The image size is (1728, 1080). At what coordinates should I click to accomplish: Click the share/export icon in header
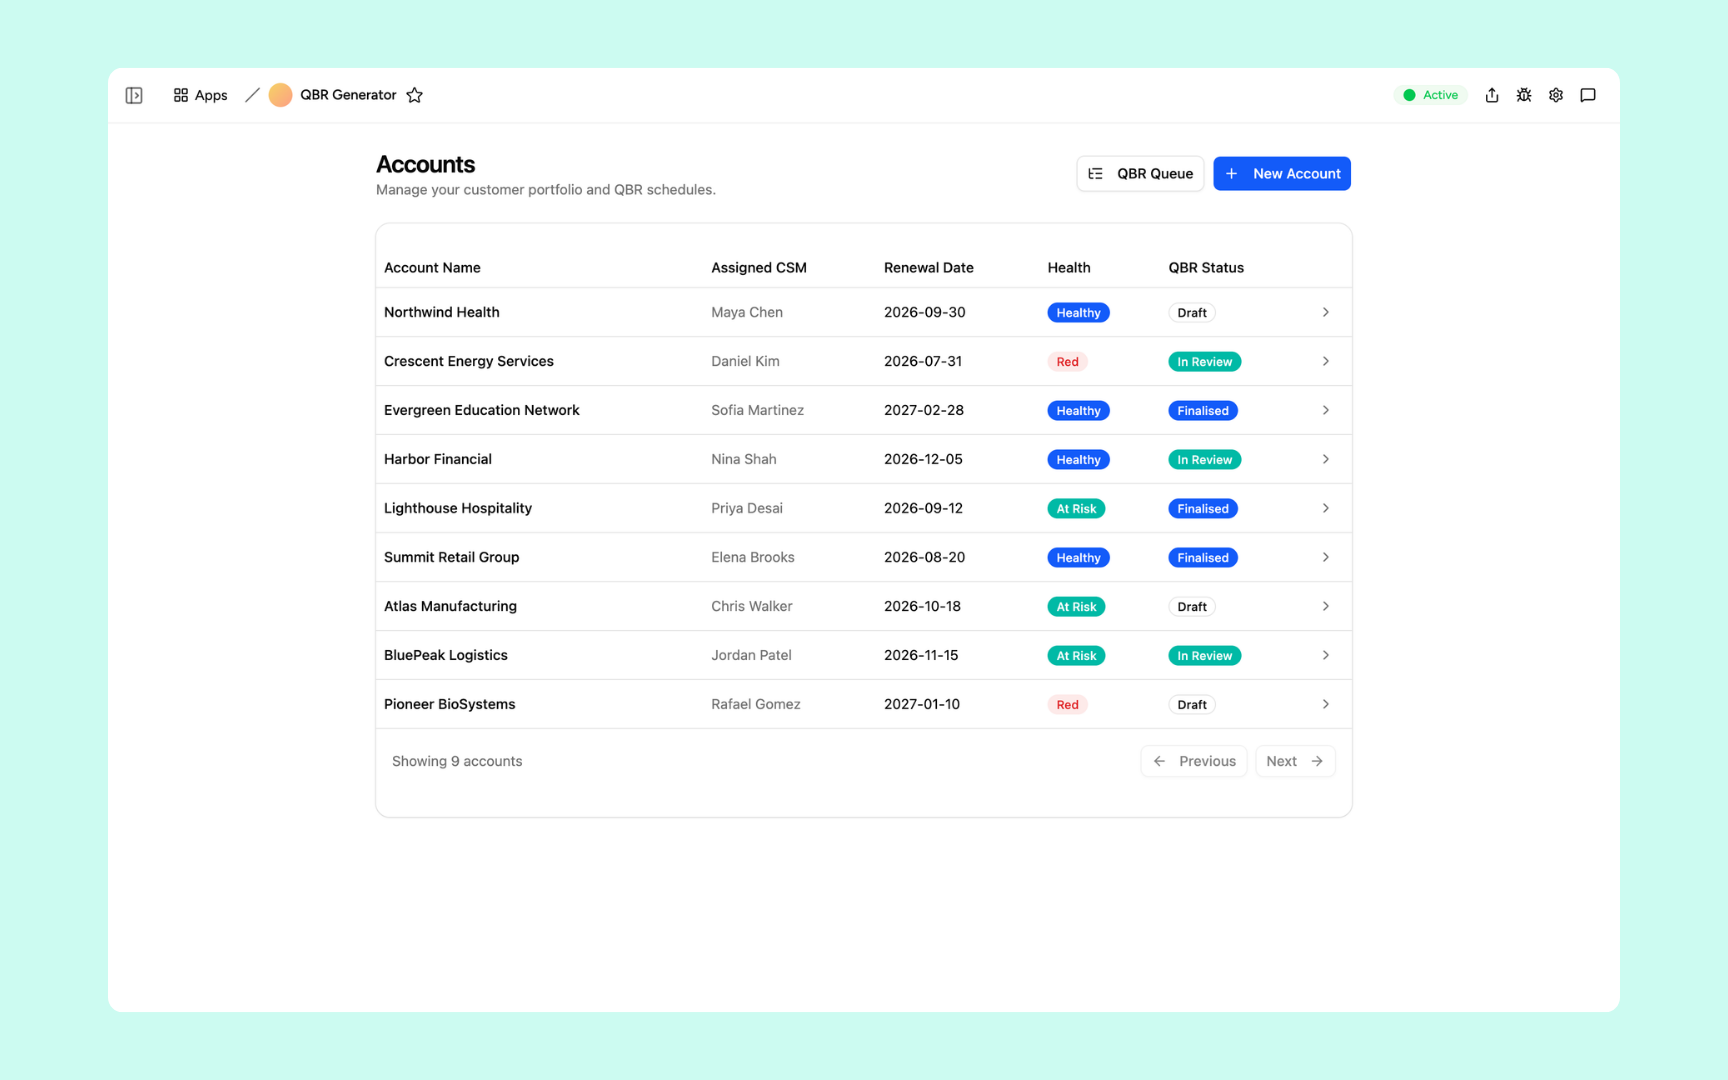click(1491, 95)
